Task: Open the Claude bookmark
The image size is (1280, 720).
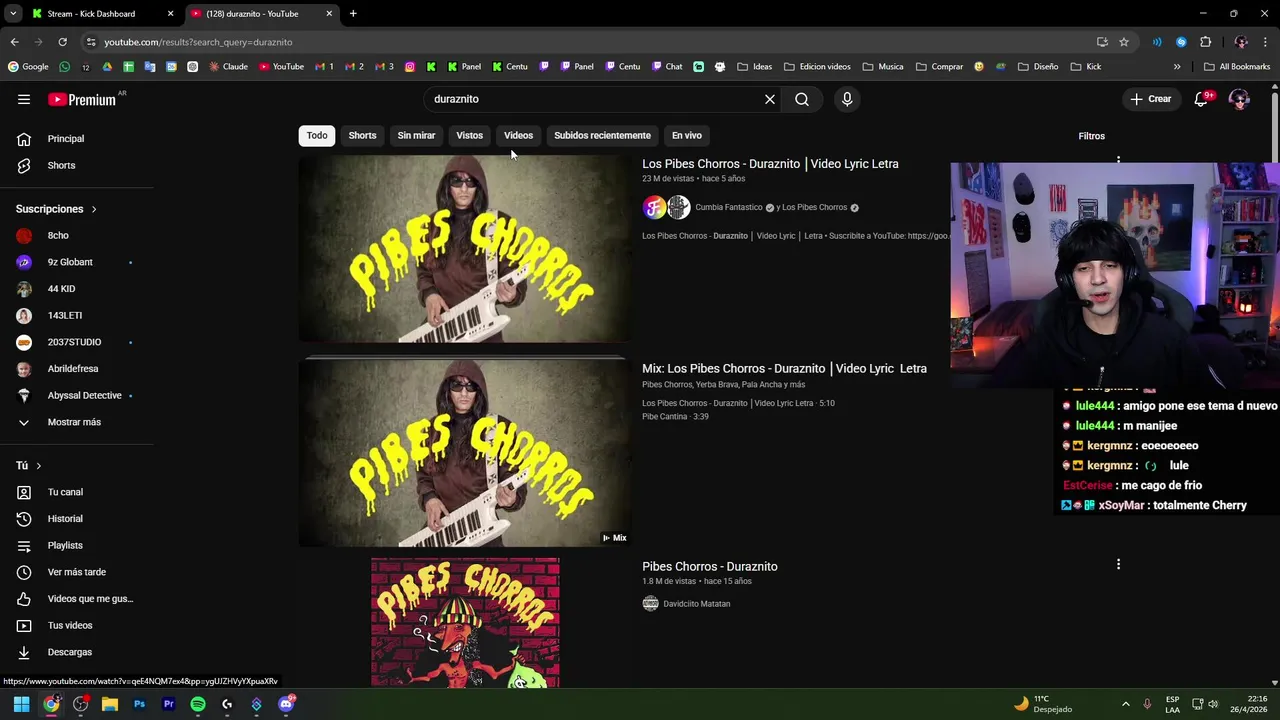Action: pyautogui.click(x=229, y=67)
